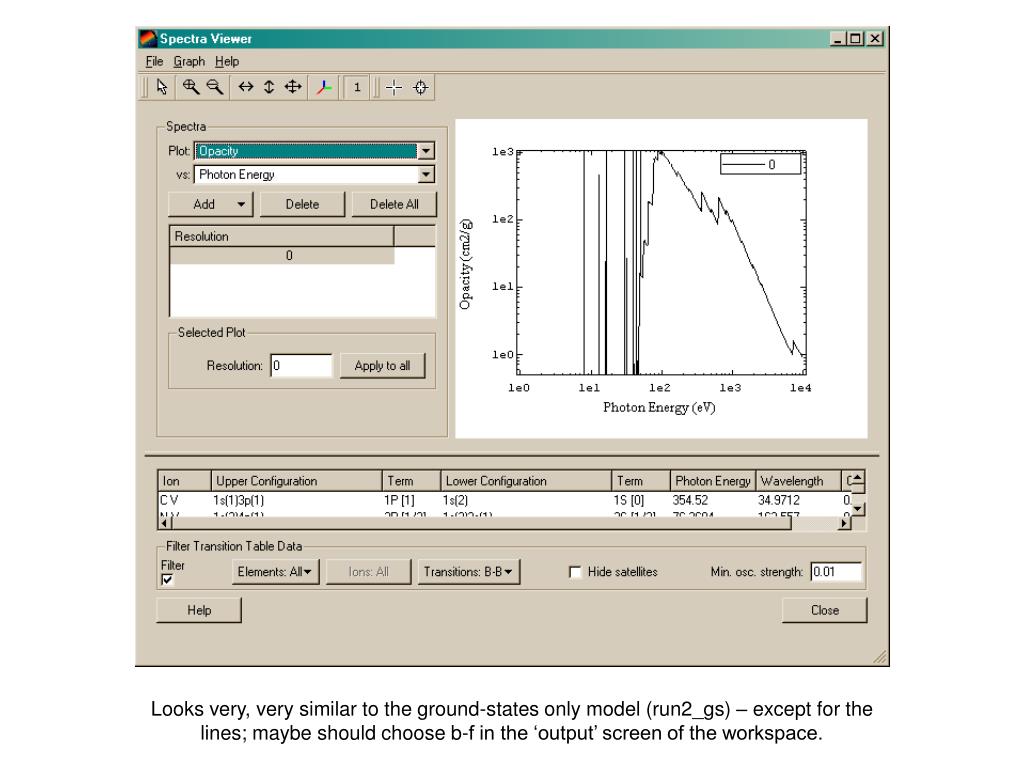This screenshot has width=1024, height=768.
Task: Click the Apply to all button
Action: click(382, 366)
